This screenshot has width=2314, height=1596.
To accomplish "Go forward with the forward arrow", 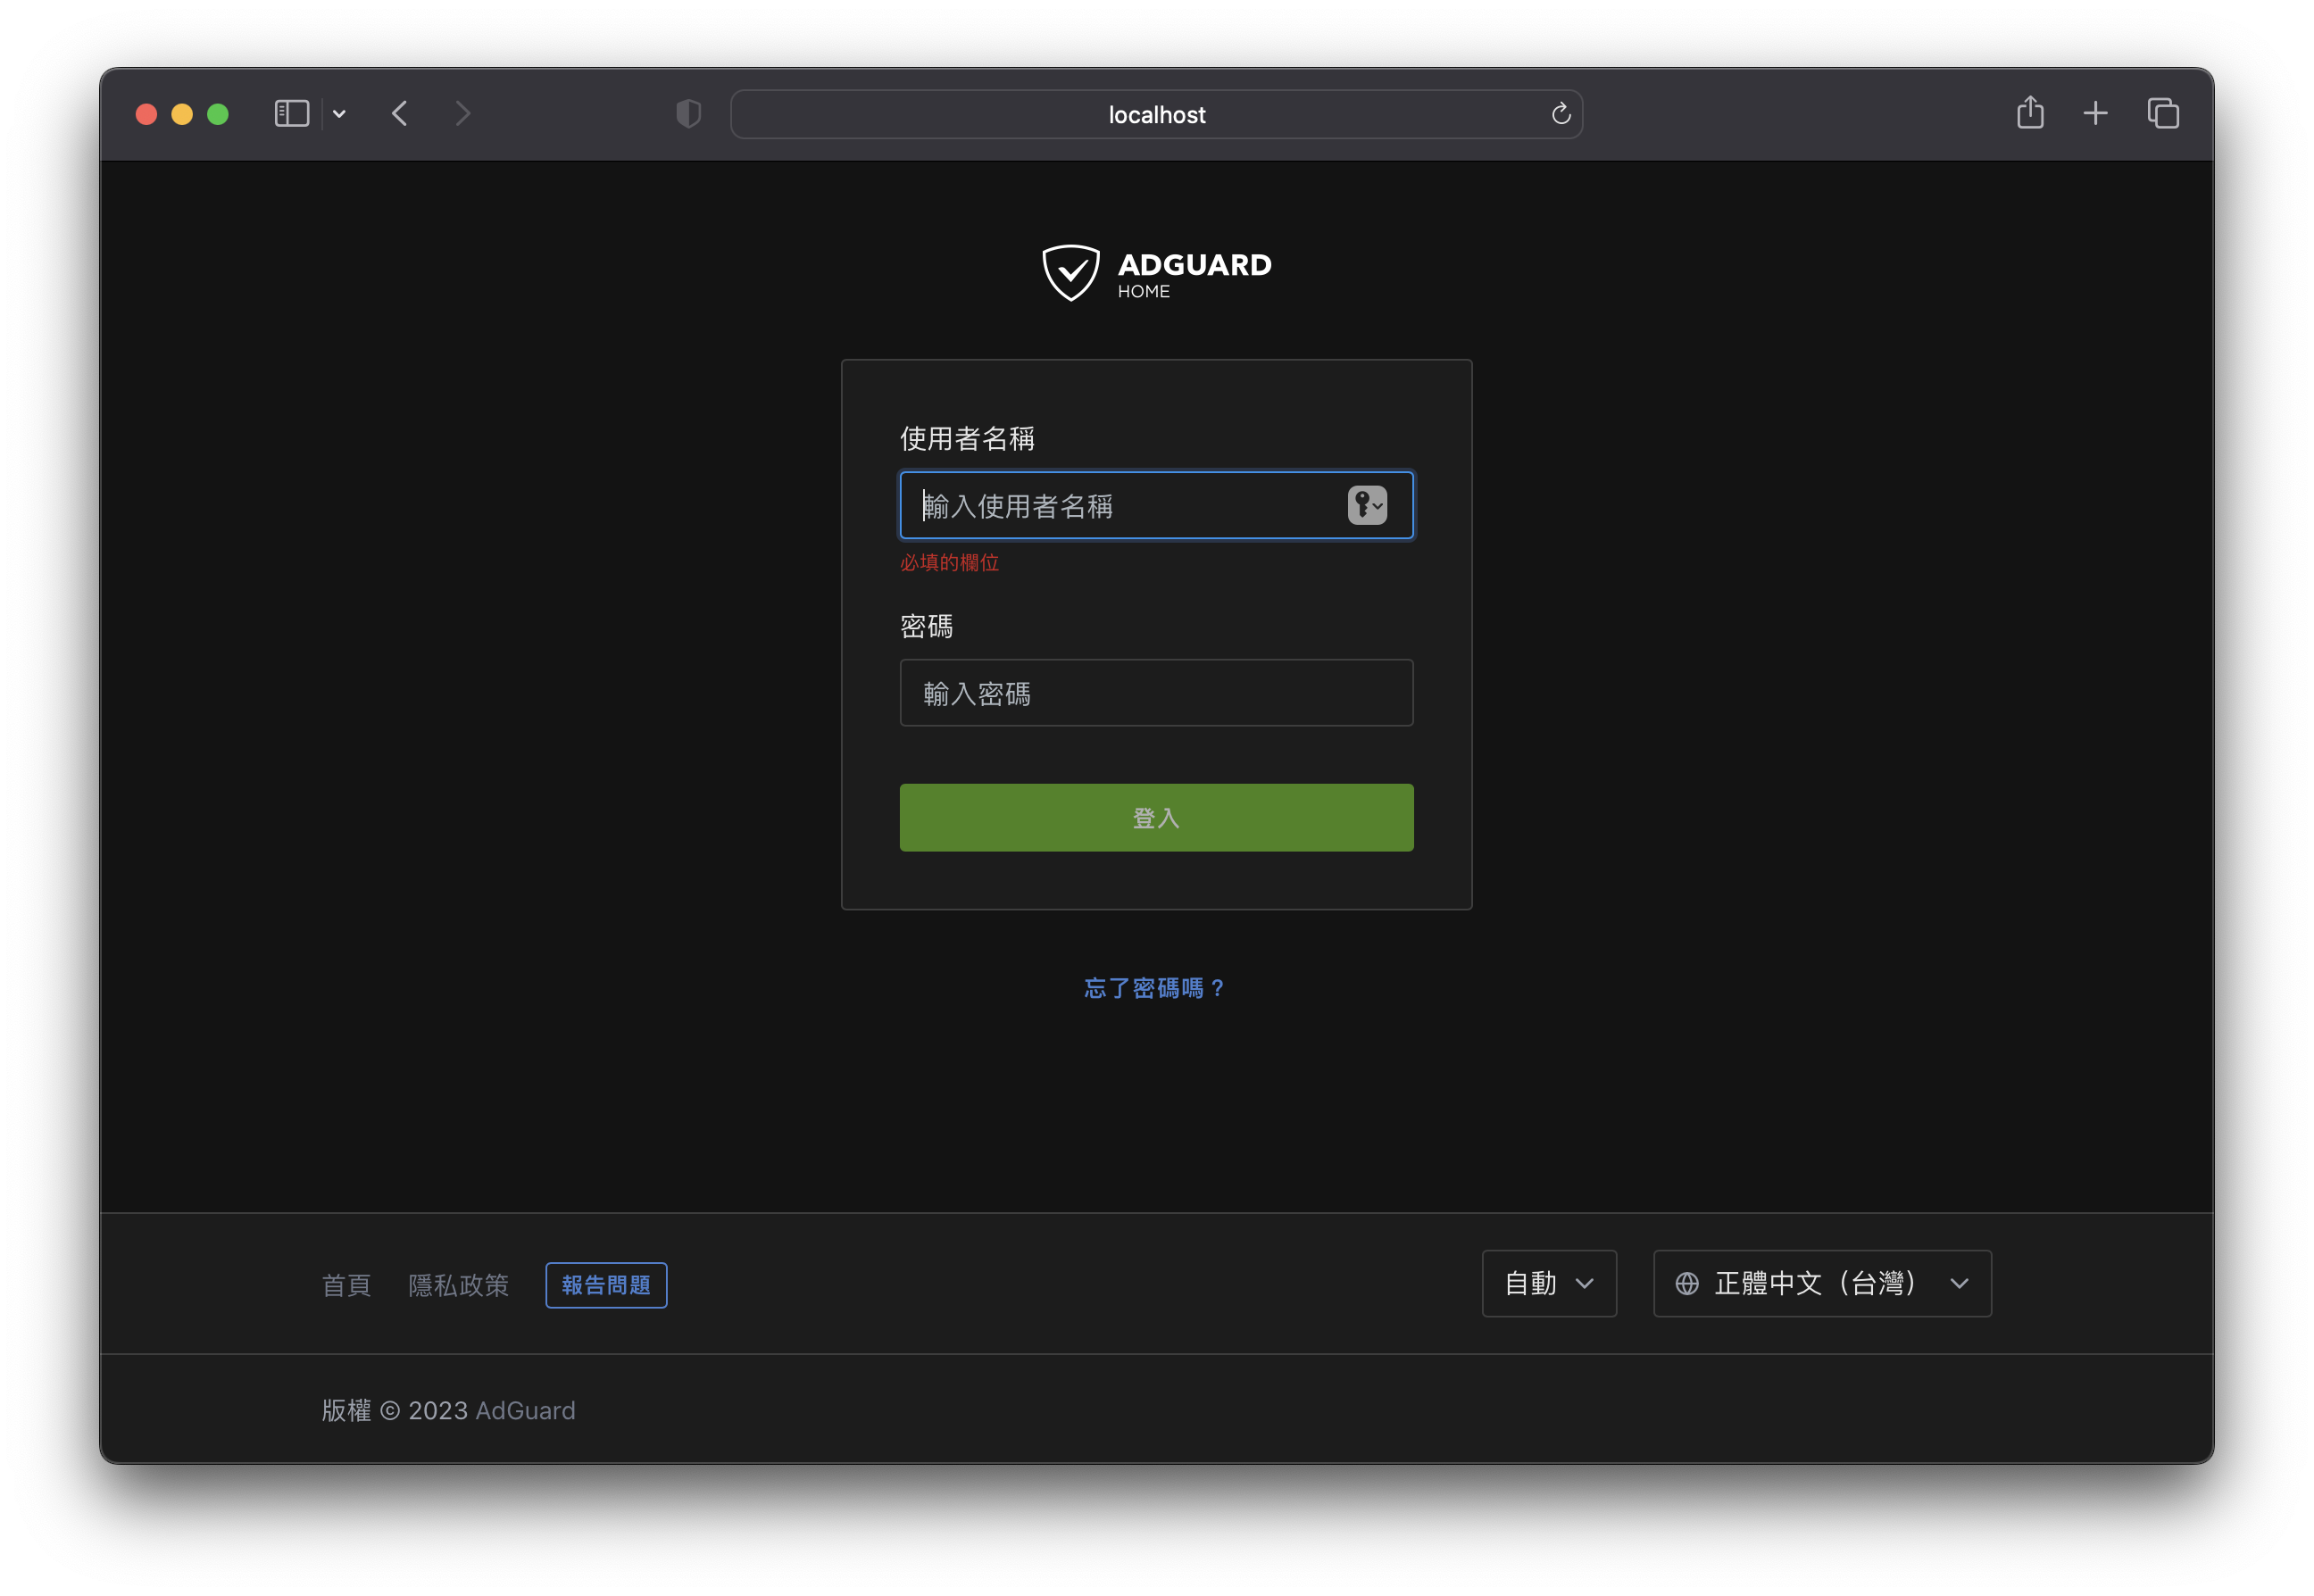I will [462, 114].
